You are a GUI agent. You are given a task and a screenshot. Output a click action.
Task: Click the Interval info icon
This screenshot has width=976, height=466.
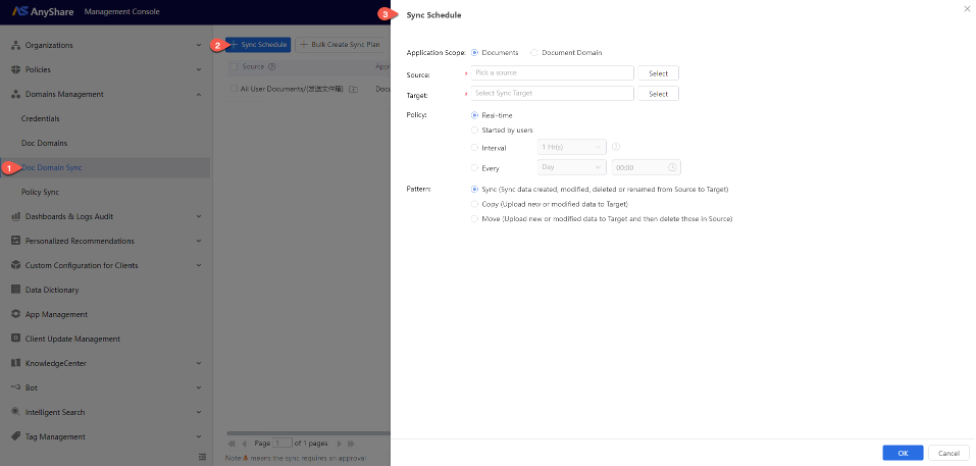[x=616, y=147]
